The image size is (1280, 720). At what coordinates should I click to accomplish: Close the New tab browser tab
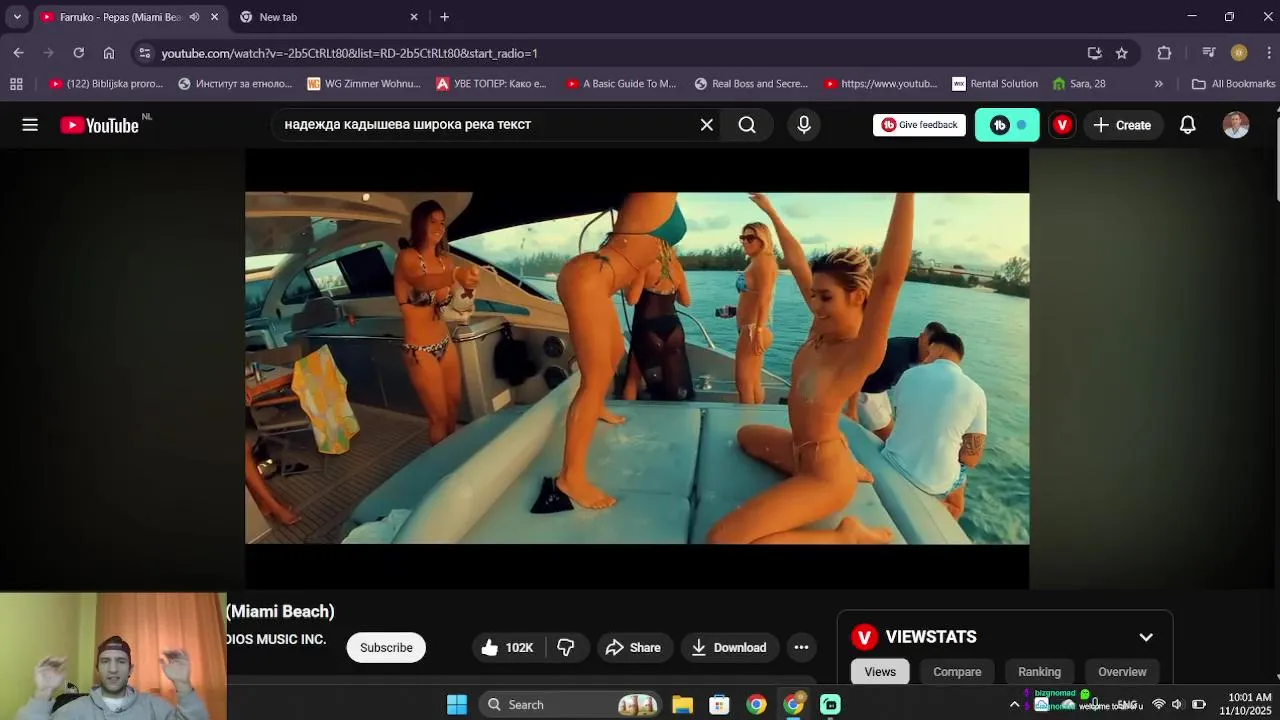[x=414, y=17]
